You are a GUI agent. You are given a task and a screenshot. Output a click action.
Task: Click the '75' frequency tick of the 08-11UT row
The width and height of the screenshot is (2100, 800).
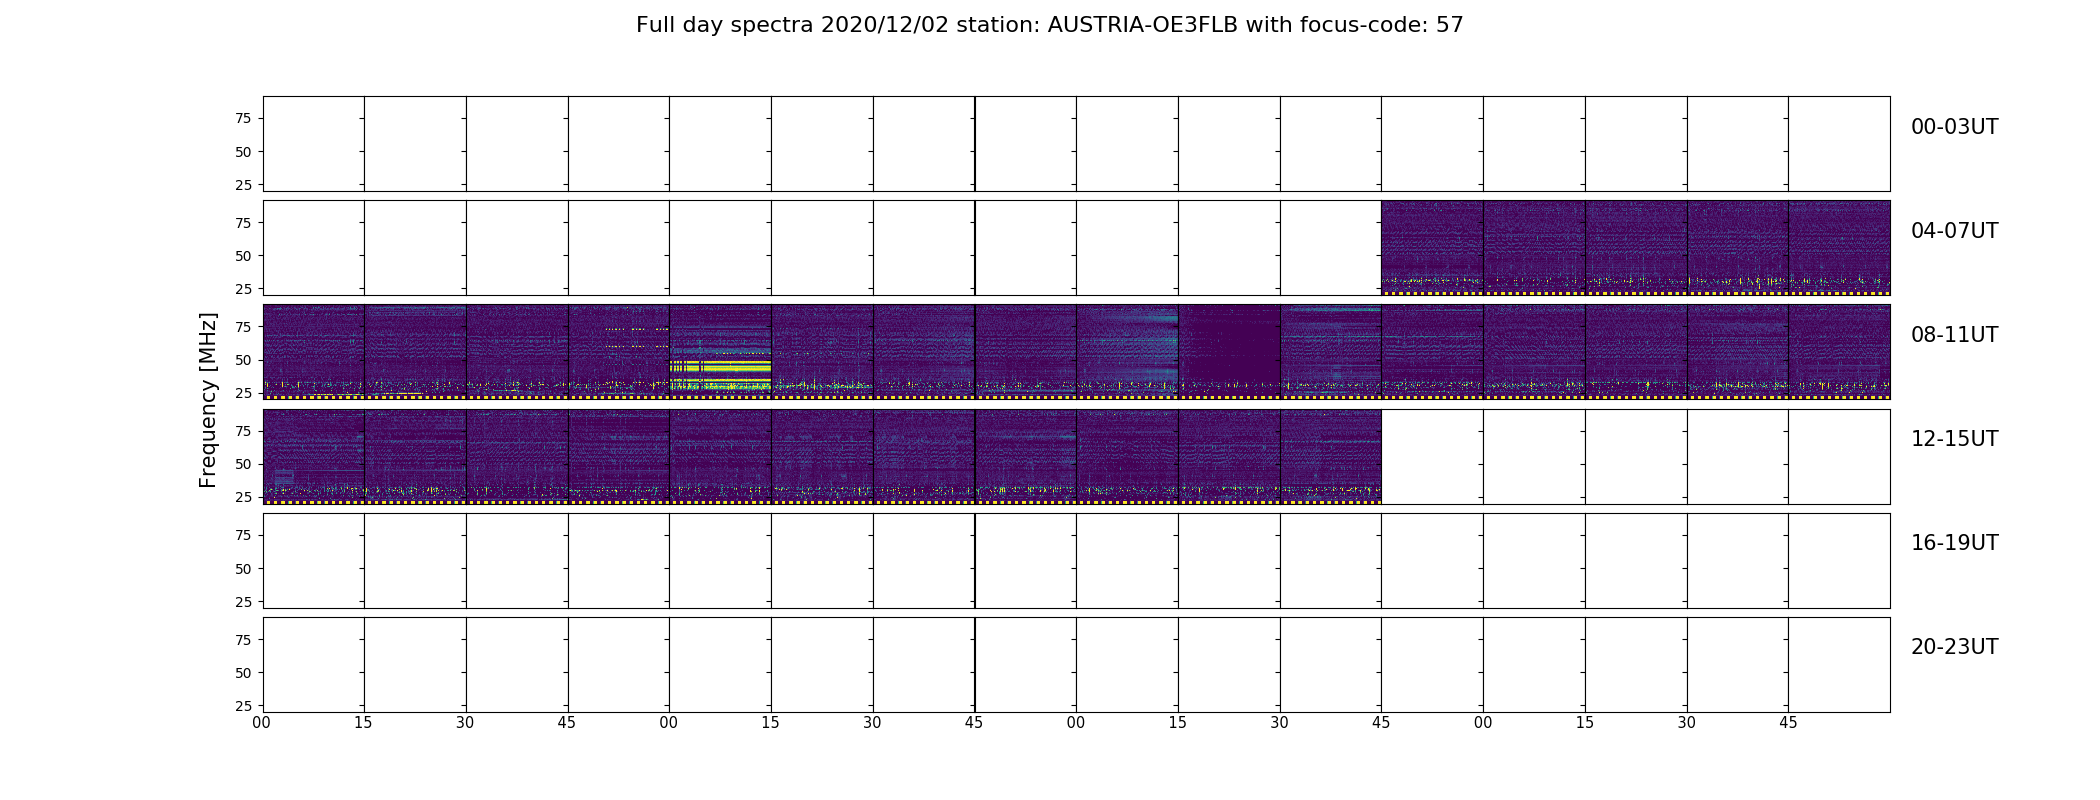(x=243, y=327)
